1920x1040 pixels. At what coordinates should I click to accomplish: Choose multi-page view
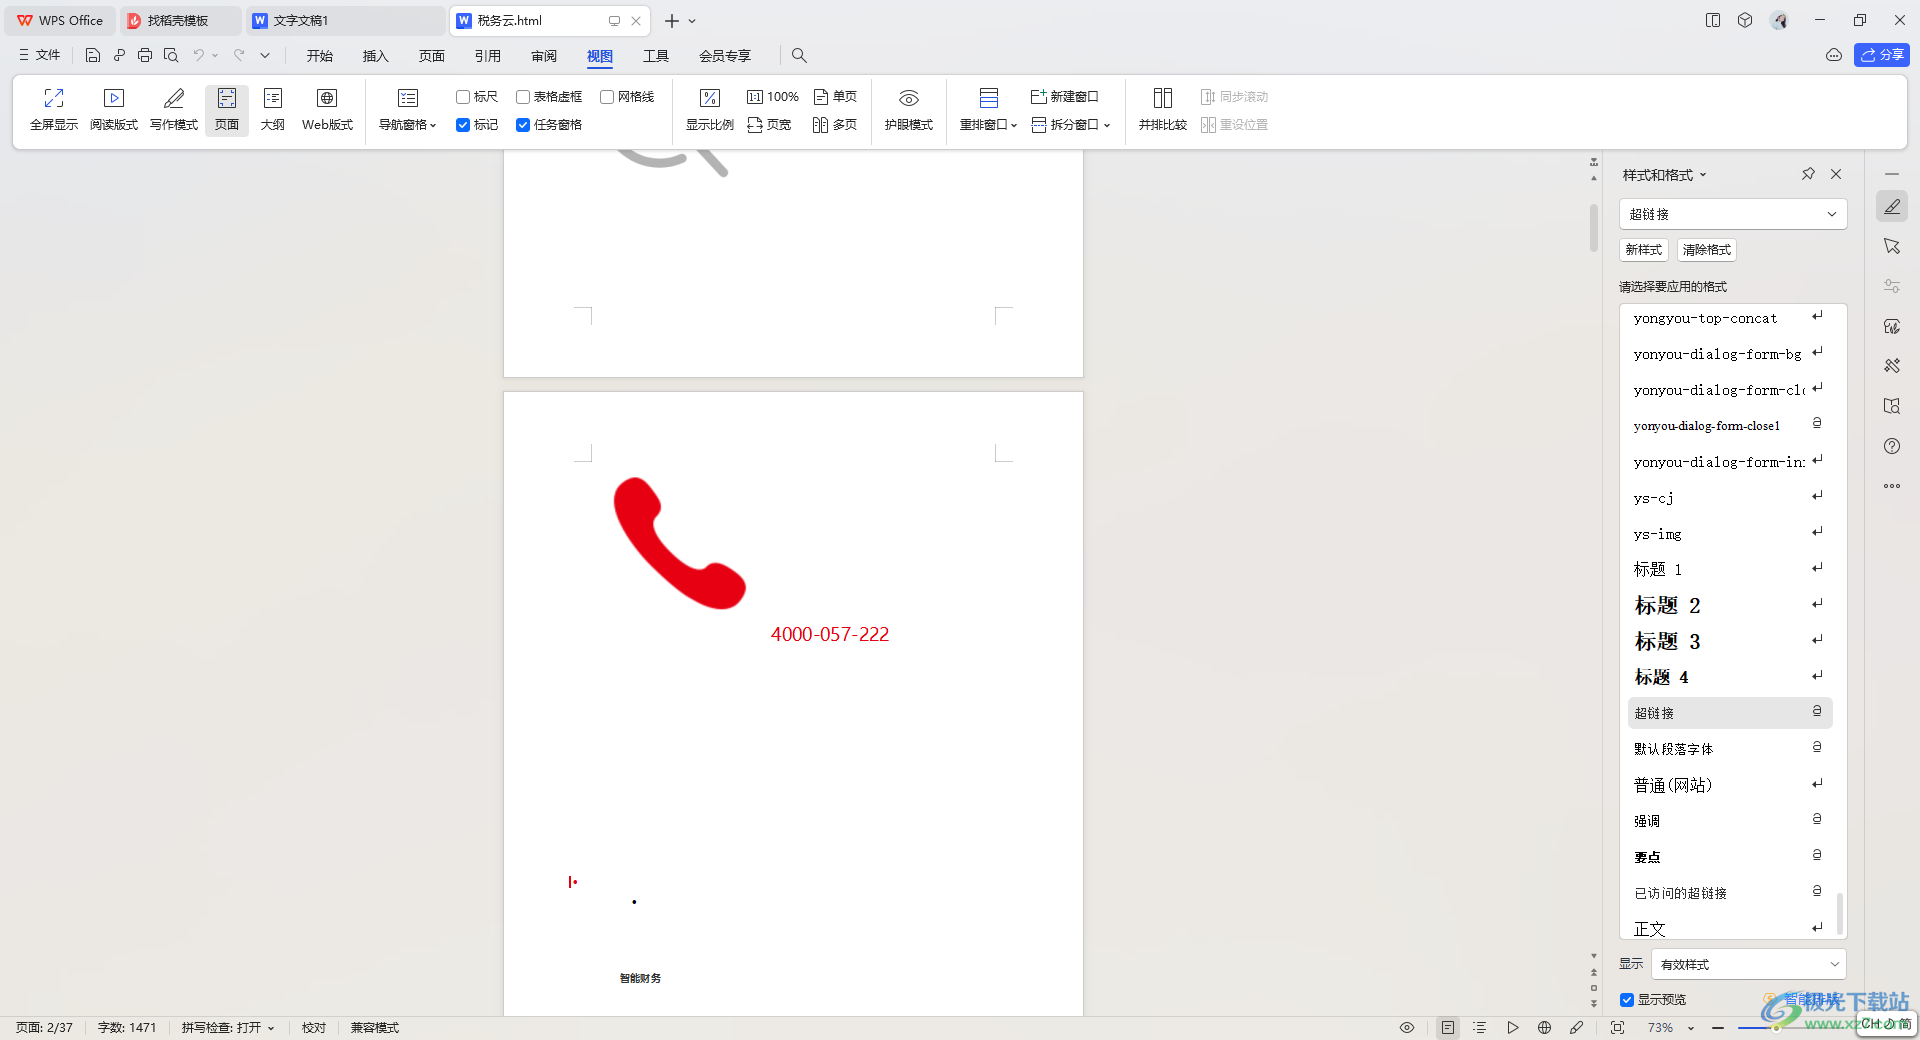pyautogui.click(x=836, y=125)
